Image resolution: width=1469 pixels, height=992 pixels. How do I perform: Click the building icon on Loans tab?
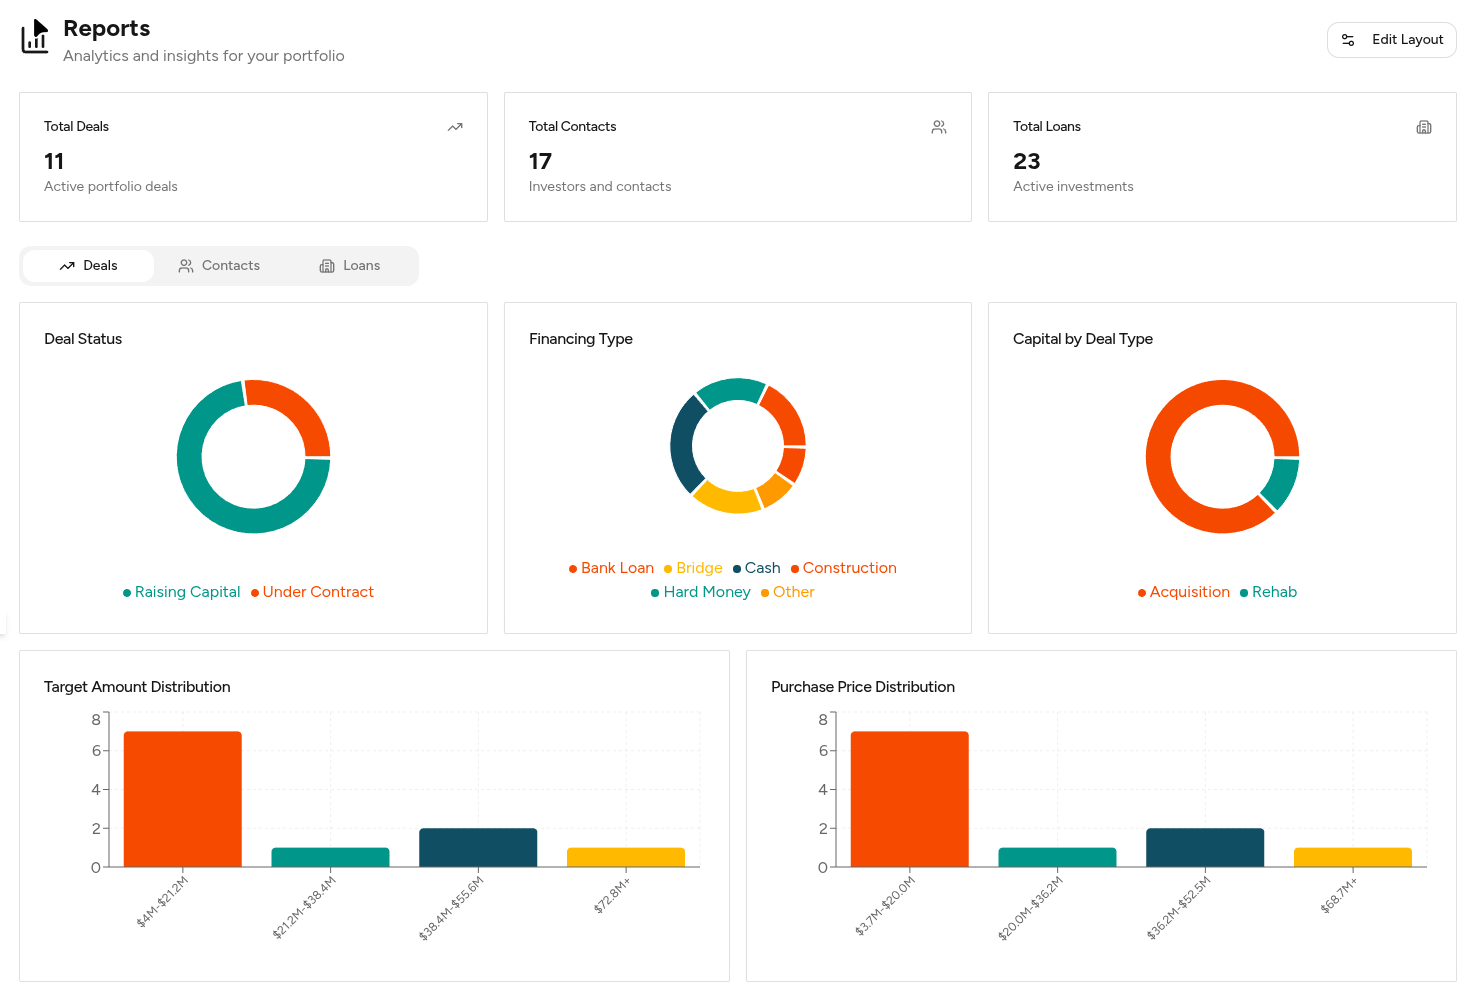(x=327, y=266)
